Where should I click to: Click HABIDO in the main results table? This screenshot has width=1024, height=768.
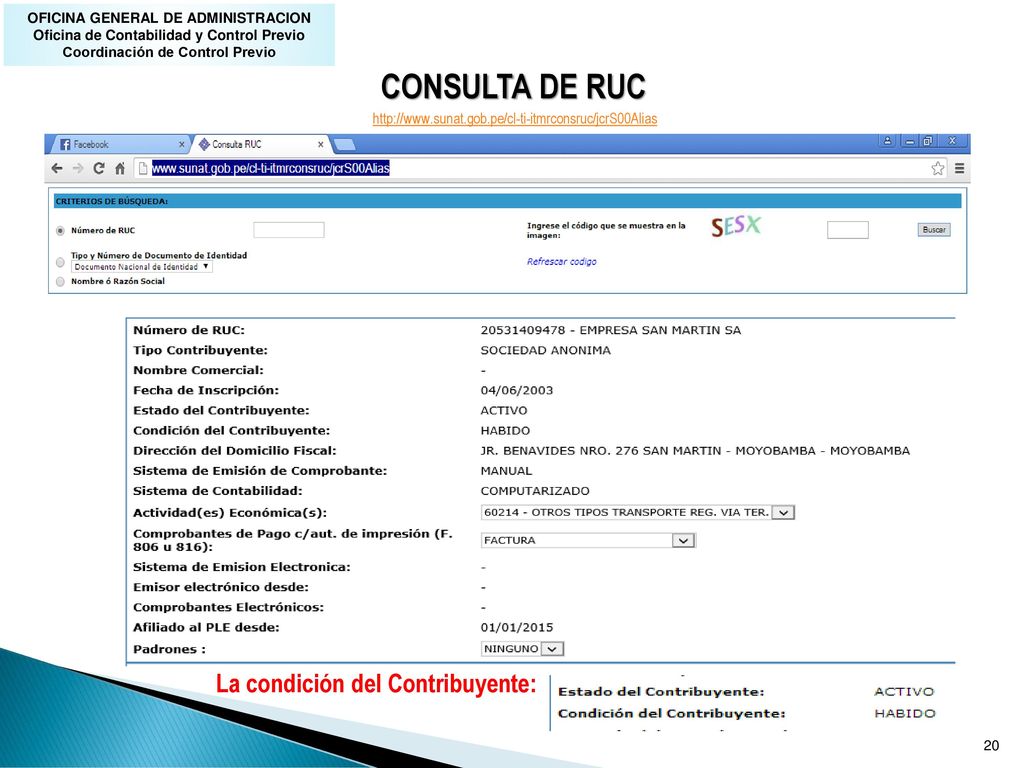point(505,431)
